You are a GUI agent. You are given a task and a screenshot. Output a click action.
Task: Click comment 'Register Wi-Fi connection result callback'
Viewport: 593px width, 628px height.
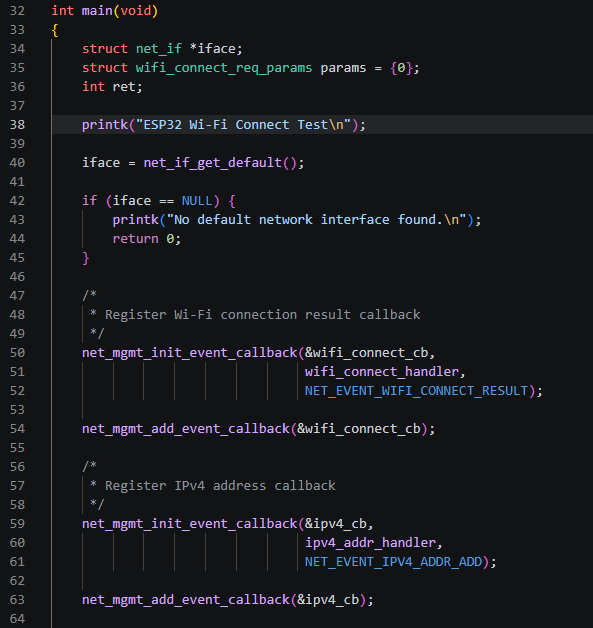[263, 315]
